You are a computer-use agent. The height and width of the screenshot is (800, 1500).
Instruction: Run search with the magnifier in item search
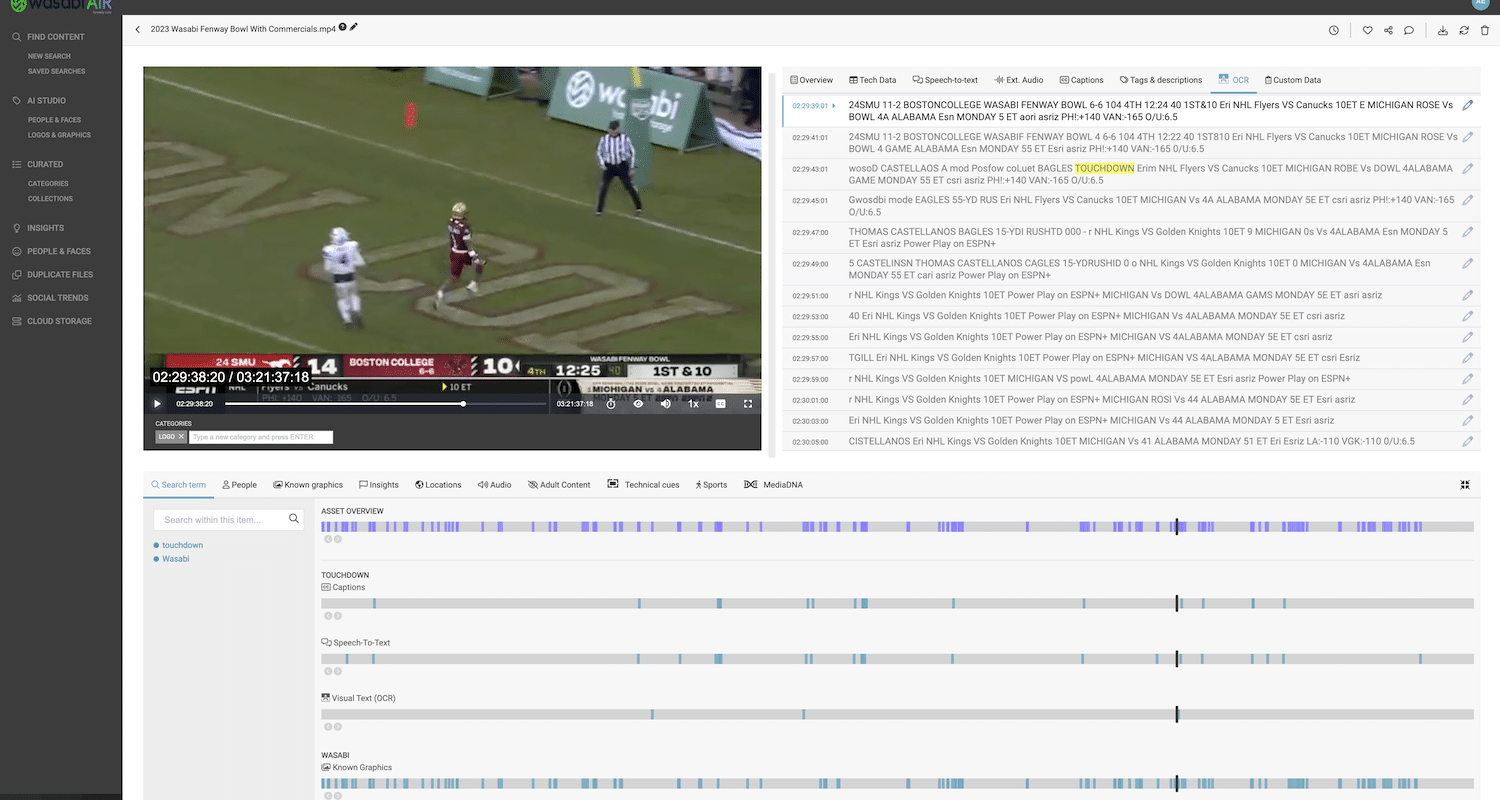click(294, 519)
